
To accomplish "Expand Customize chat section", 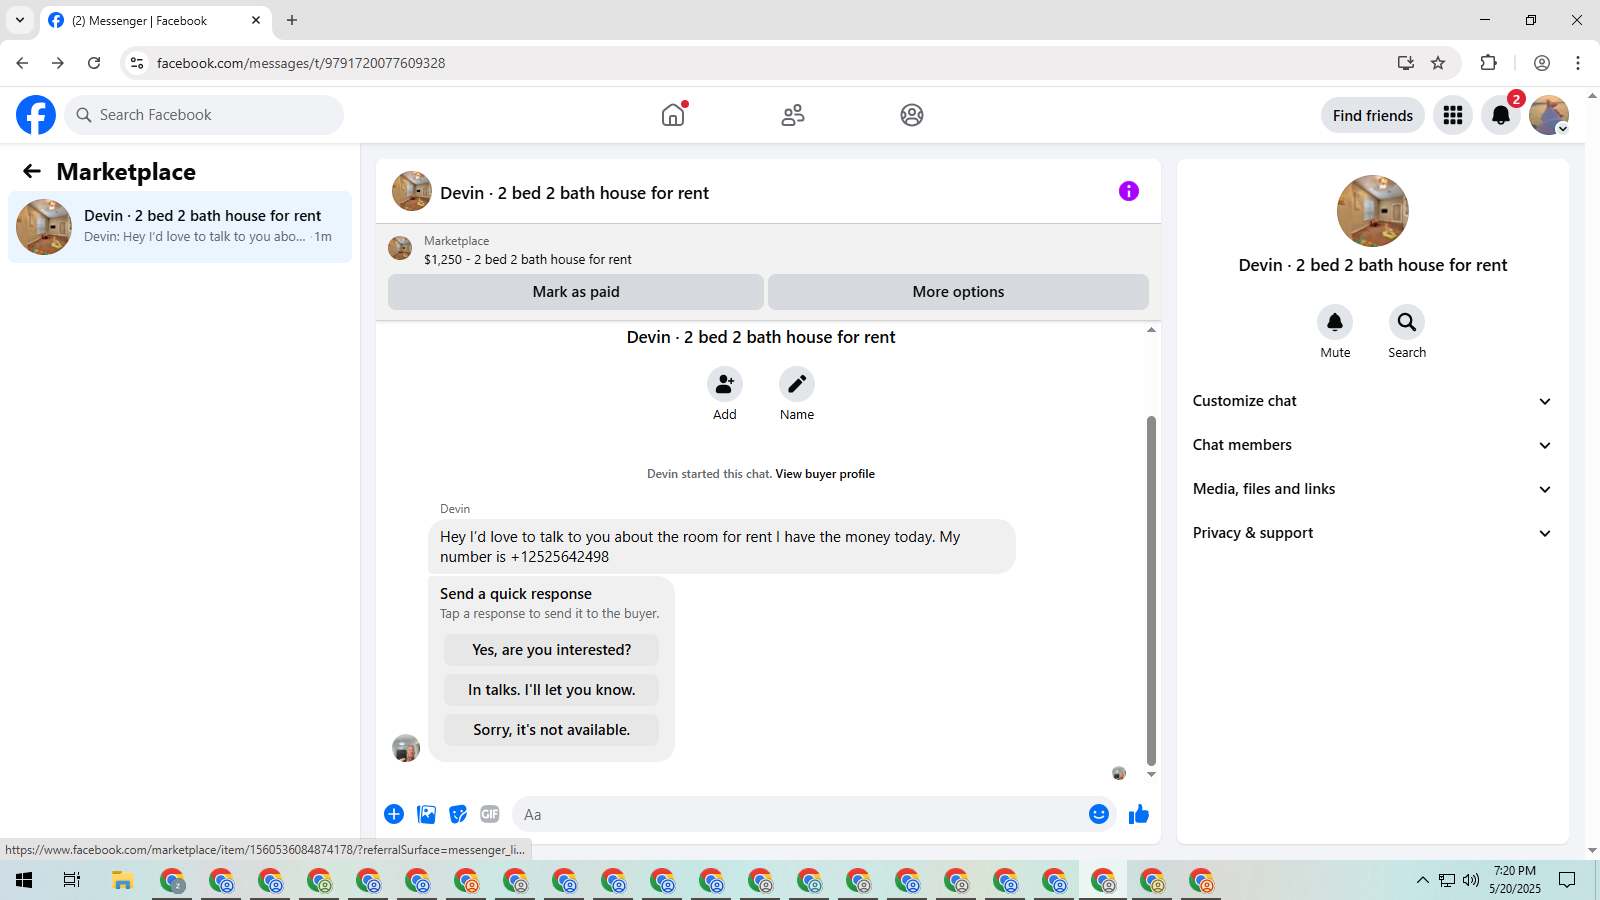I will pyautogui.click(x=1372, y=401).
